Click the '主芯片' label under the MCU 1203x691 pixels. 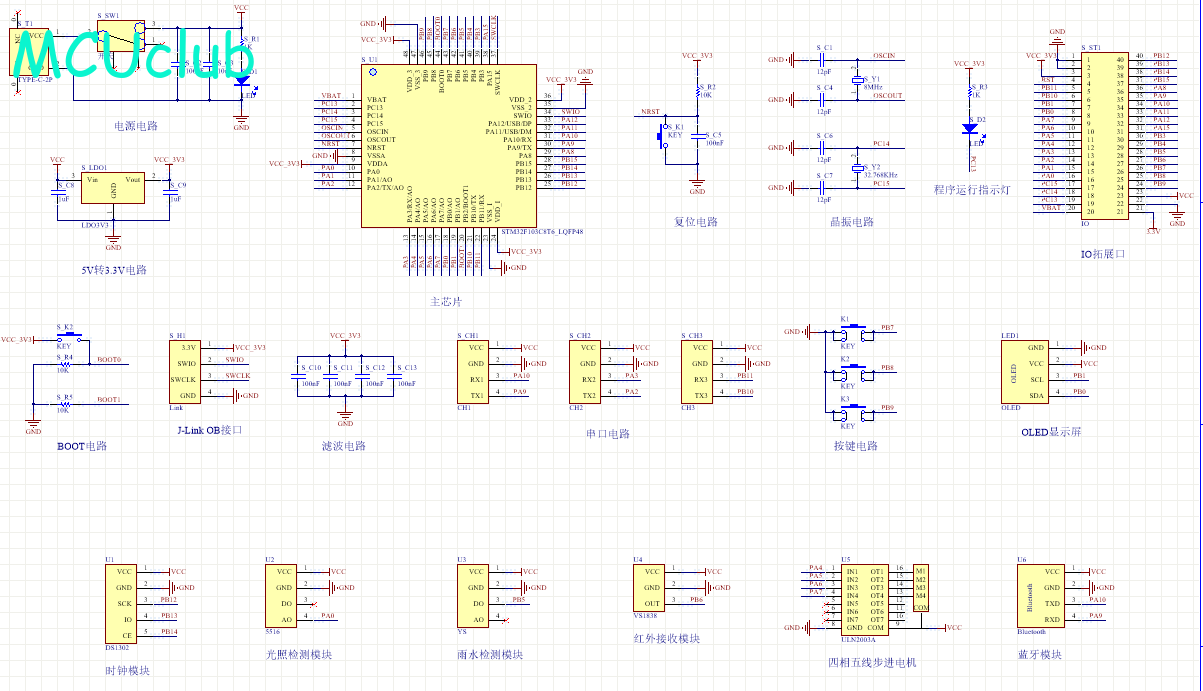click(x=446, y=301)
